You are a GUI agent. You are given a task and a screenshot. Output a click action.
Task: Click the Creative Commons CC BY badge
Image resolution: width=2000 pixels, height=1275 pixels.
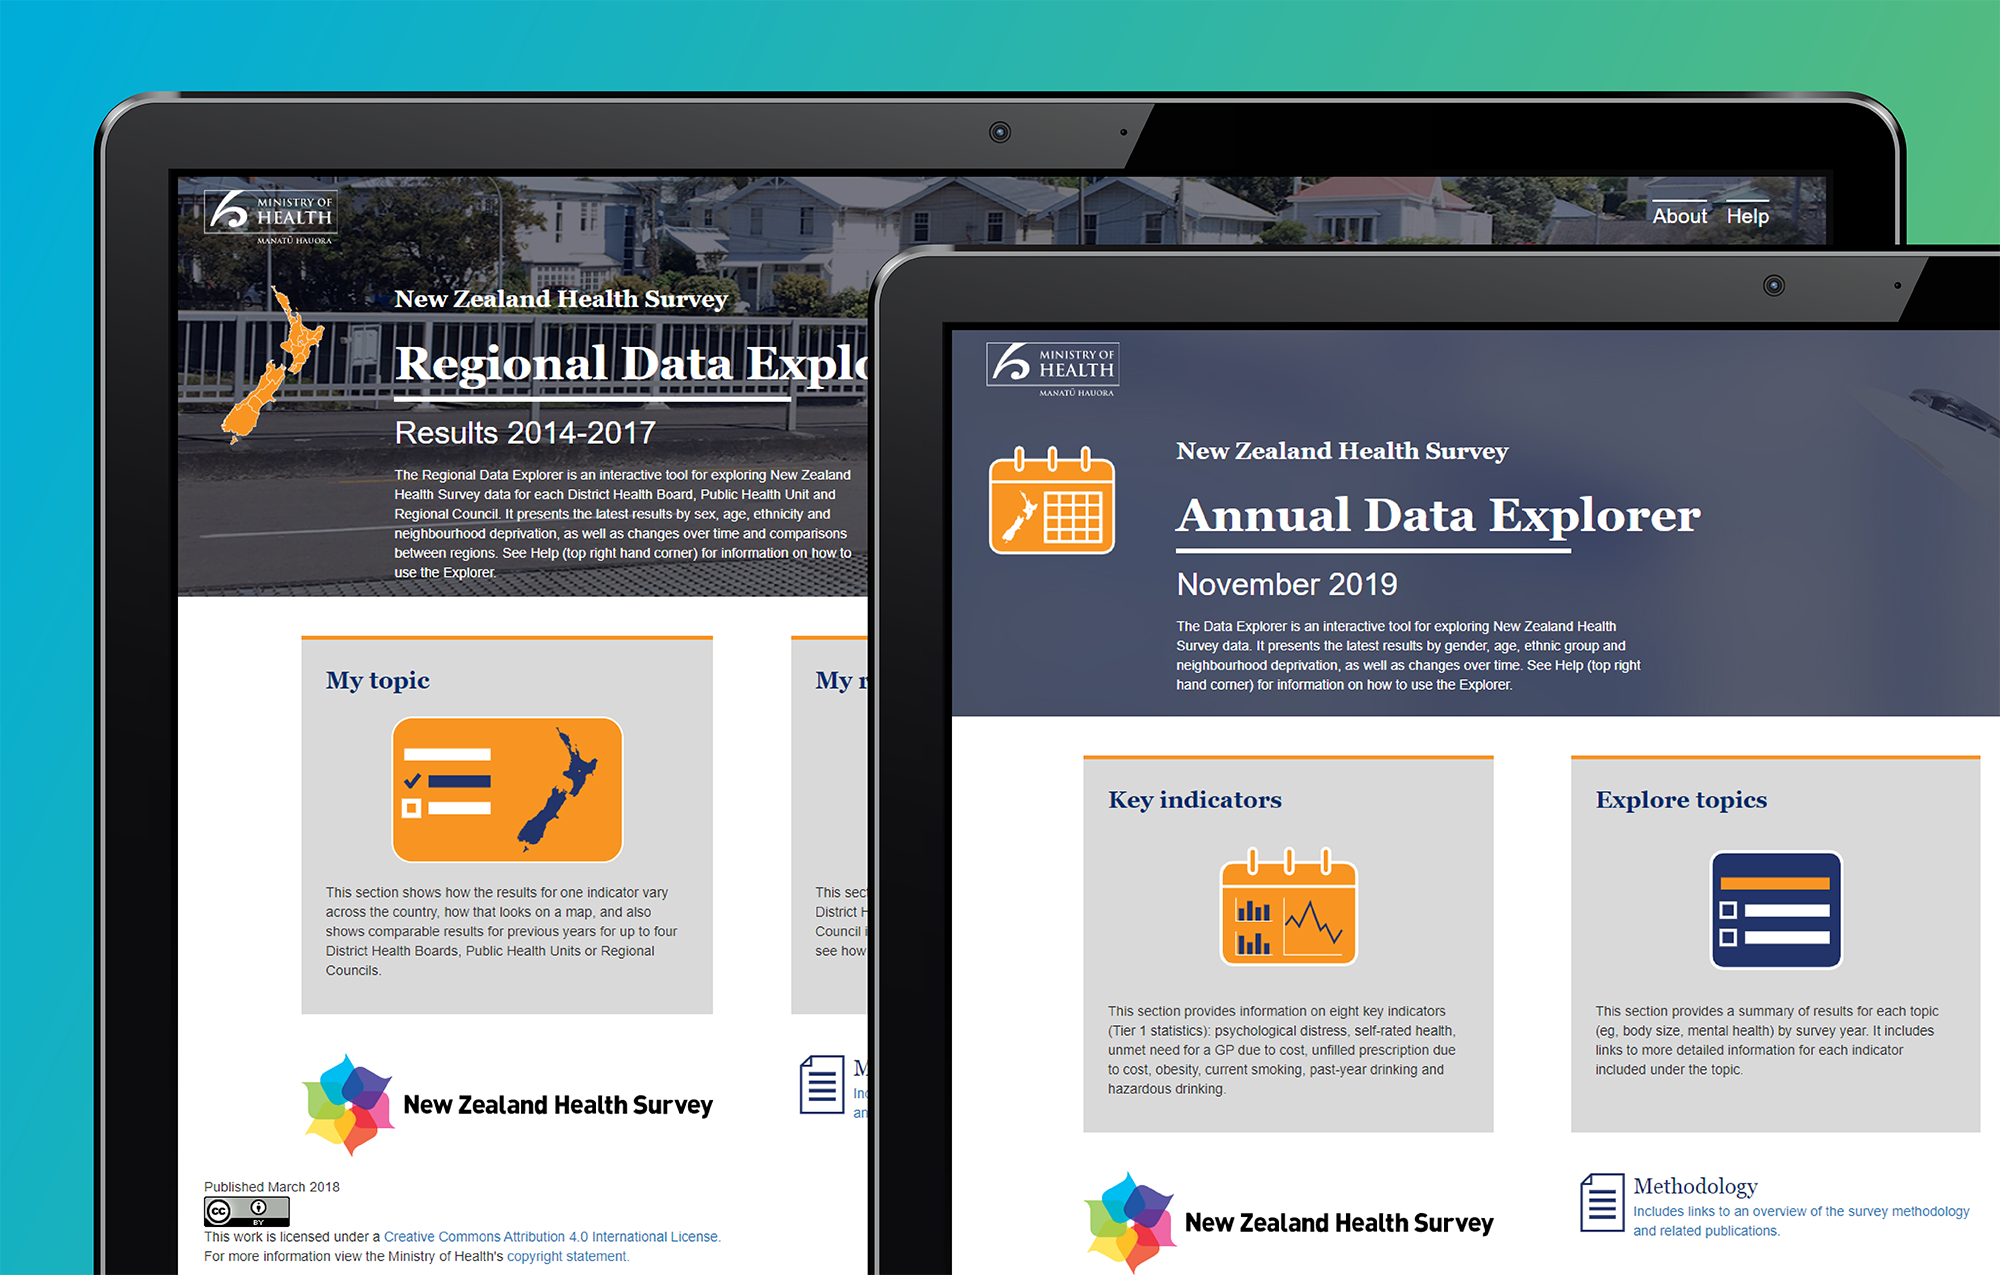pyautogui.click(x=246, y=1211)
